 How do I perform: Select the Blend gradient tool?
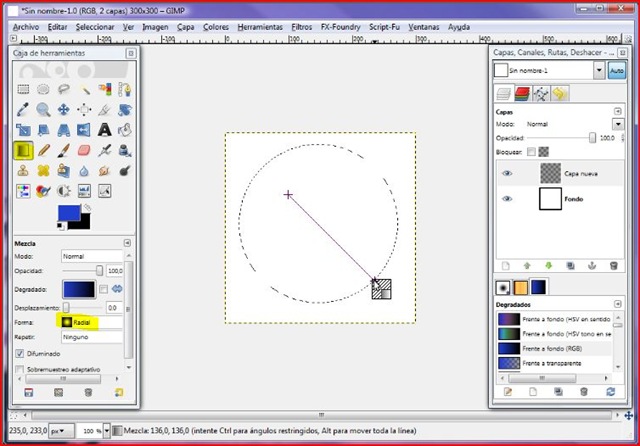[x=23, y=151]
